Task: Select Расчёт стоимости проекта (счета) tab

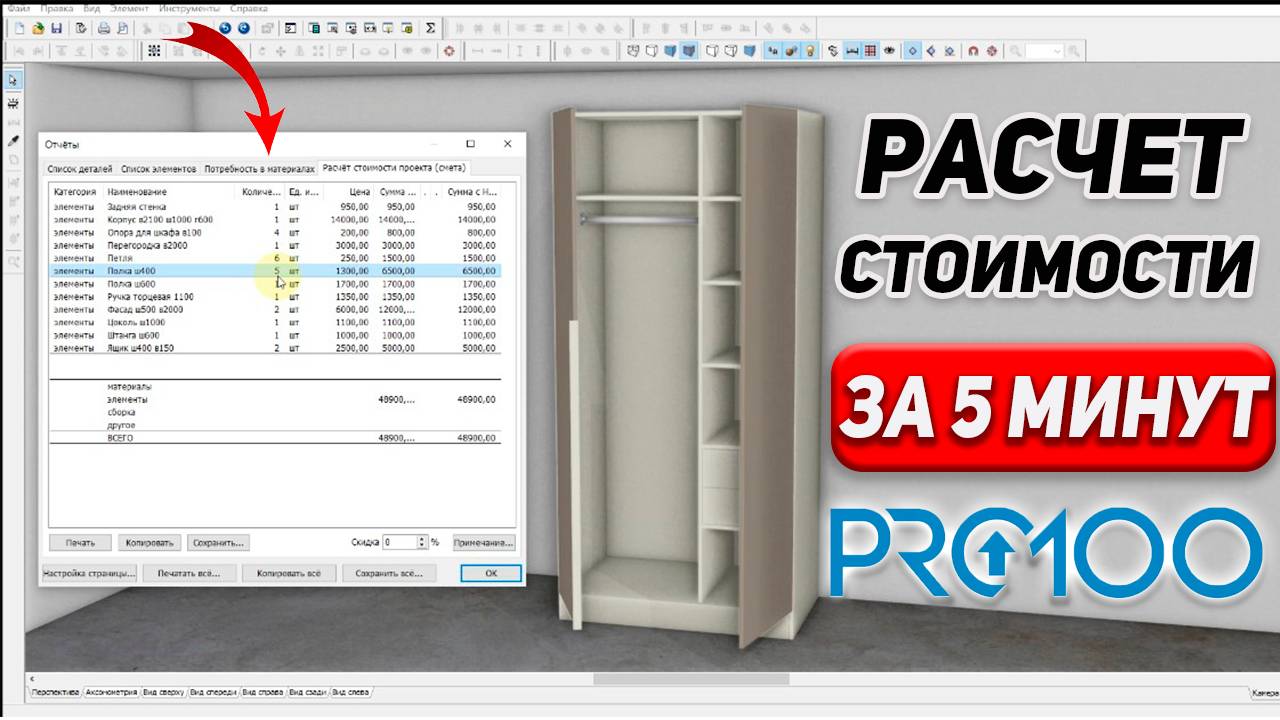Action: (394, 168)
